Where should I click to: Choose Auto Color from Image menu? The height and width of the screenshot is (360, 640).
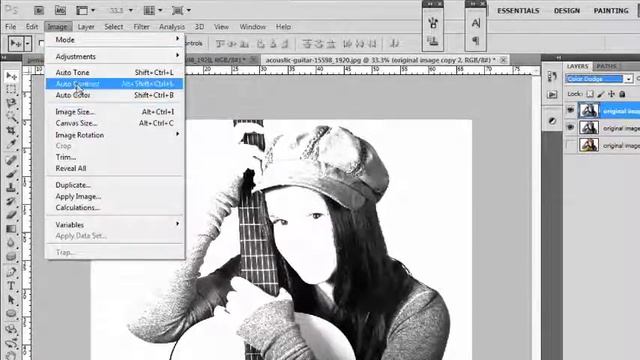115,95
